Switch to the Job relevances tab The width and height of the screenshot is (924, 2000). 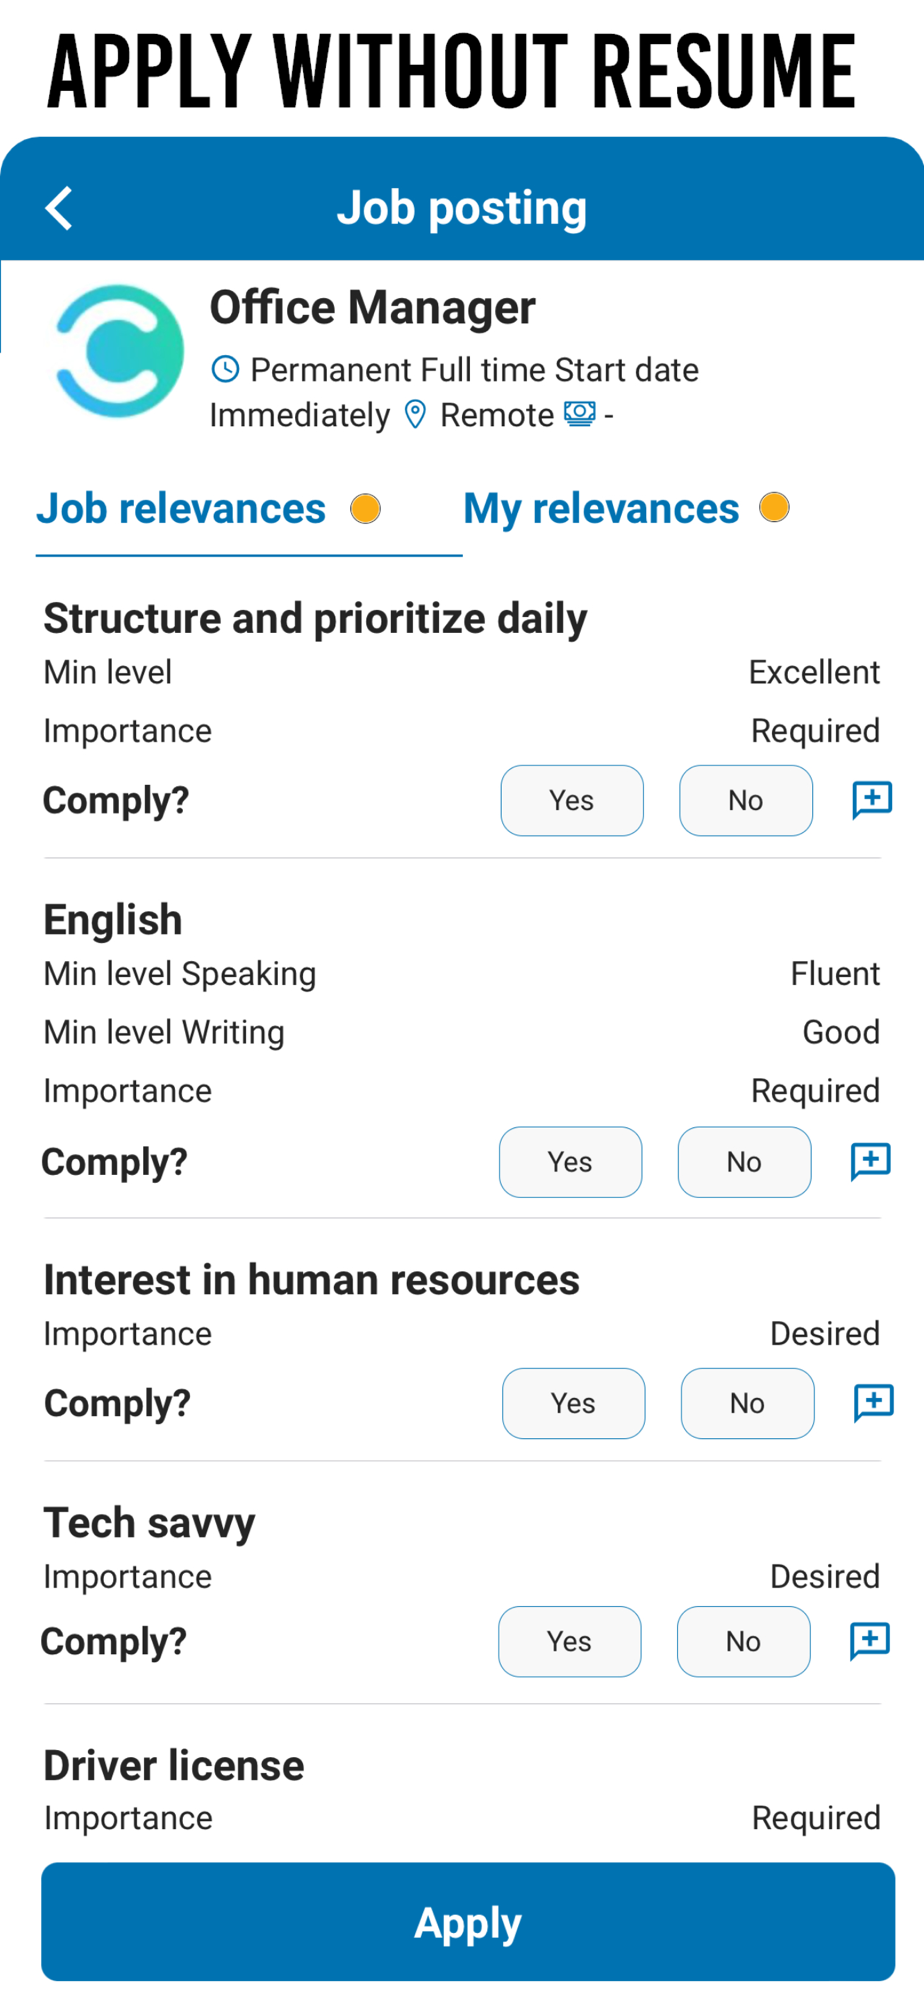tap(182, 509)
